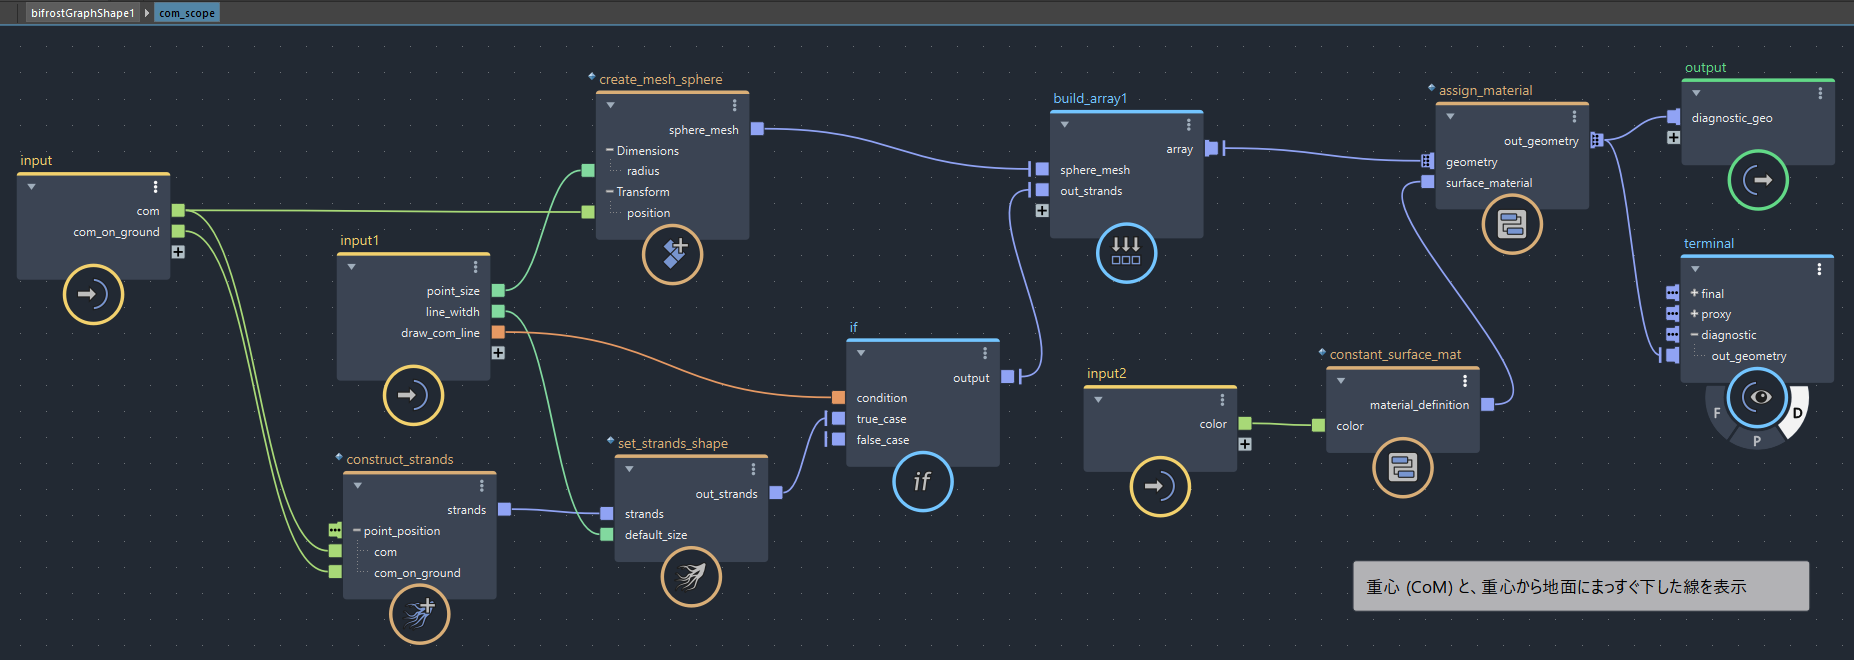Toggle the P proxy flag on terminal

(x=1757, y=440)
